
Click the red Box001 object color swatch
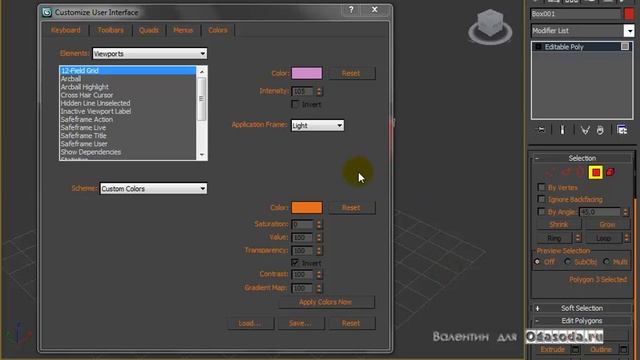[x=629, y=14]
